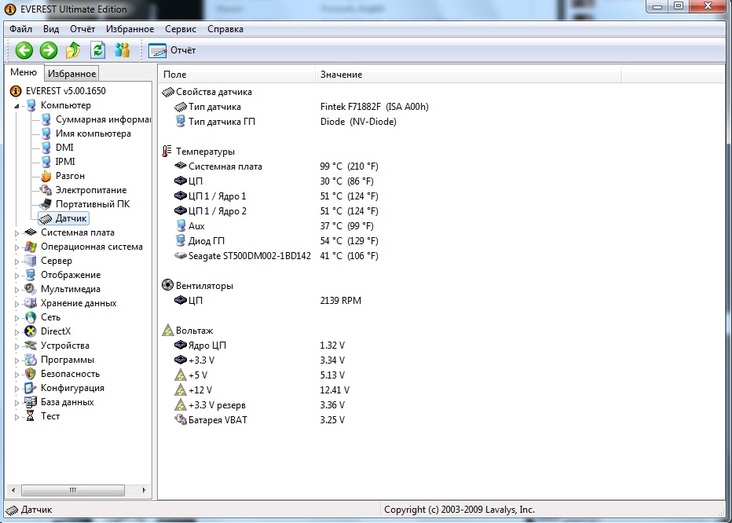The width and height of the screenshot is (732, 523).
Task: Expand the Мультимедиа tree node
Action: click(x=16, y=289)
